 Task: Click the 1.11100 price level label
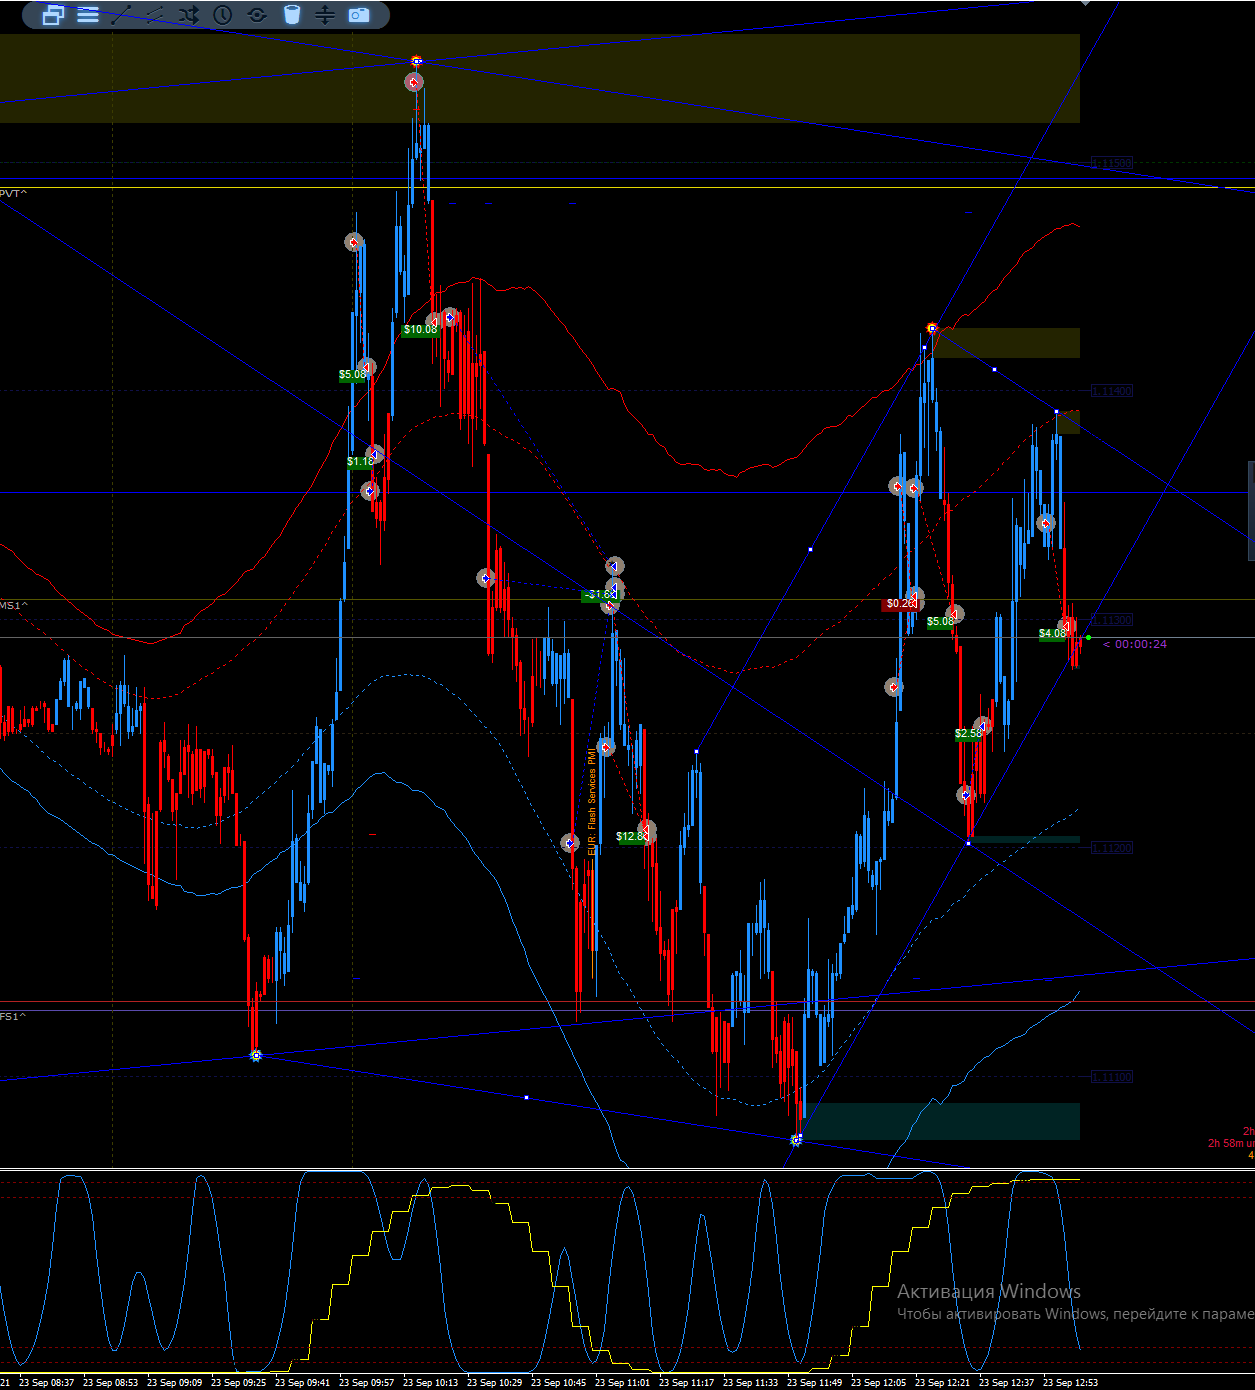click(1112, 1077)
